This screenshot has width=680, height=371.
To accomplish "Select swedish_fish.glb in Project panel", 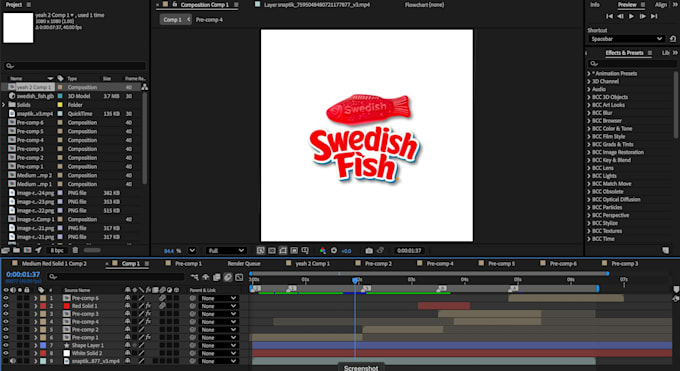I will click(36, 96).
